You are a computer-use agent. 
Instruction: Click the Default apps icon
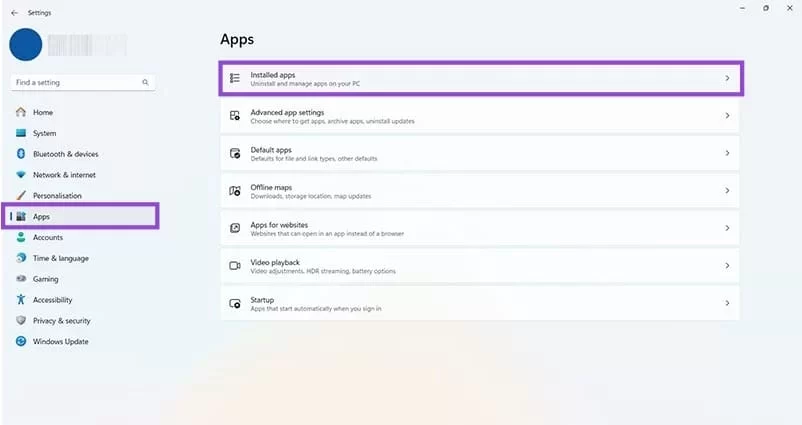click(235, 154)
